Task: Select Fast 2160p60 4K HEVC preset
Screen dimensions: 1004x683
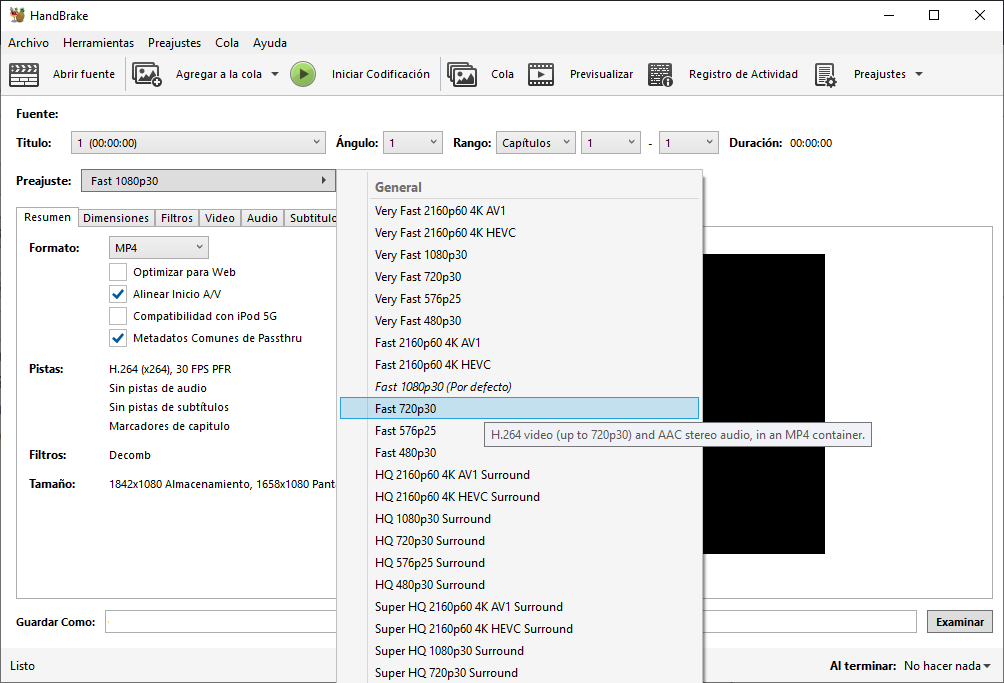Action: click(x=519, y=365)
